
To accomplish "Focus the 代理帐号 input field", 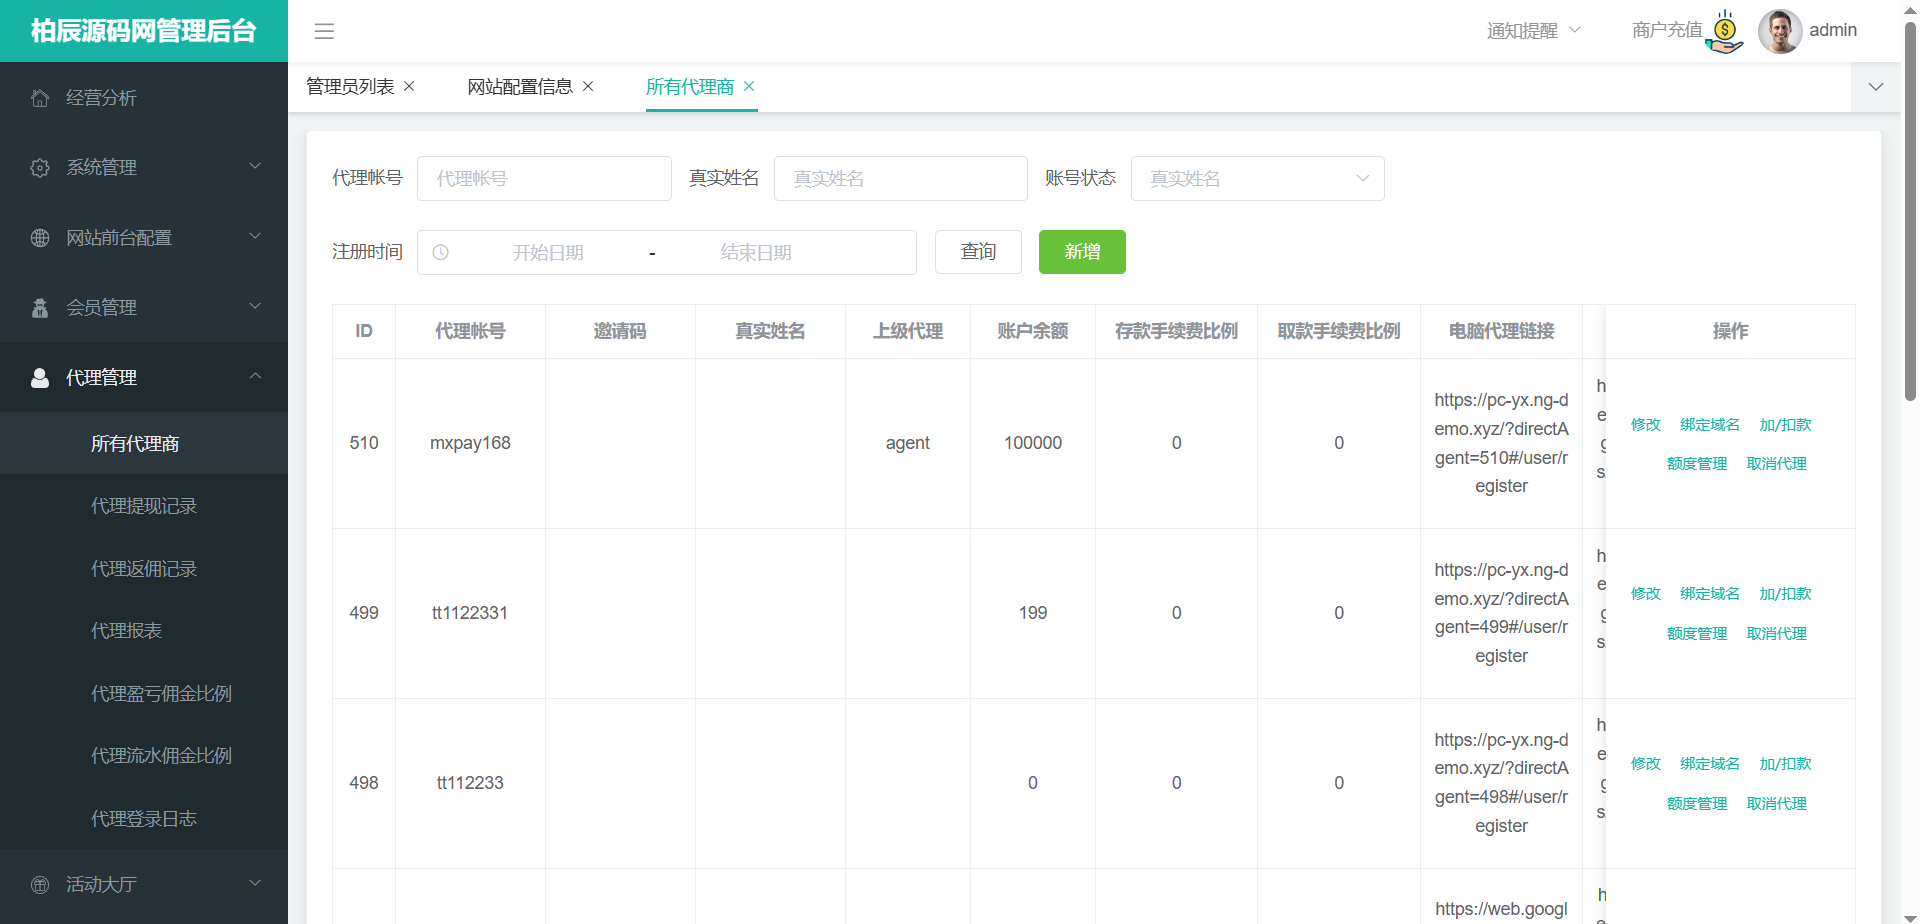I will click(544, 178).
